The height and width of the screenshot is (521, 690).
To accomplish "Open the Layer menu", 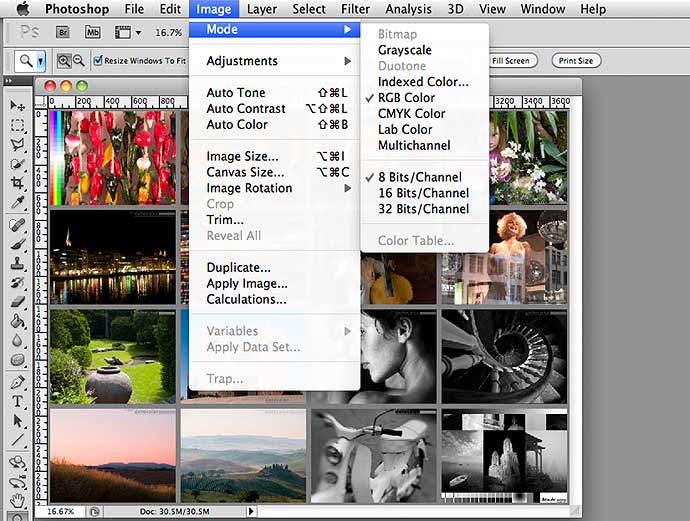I will [x=262, y=9].
